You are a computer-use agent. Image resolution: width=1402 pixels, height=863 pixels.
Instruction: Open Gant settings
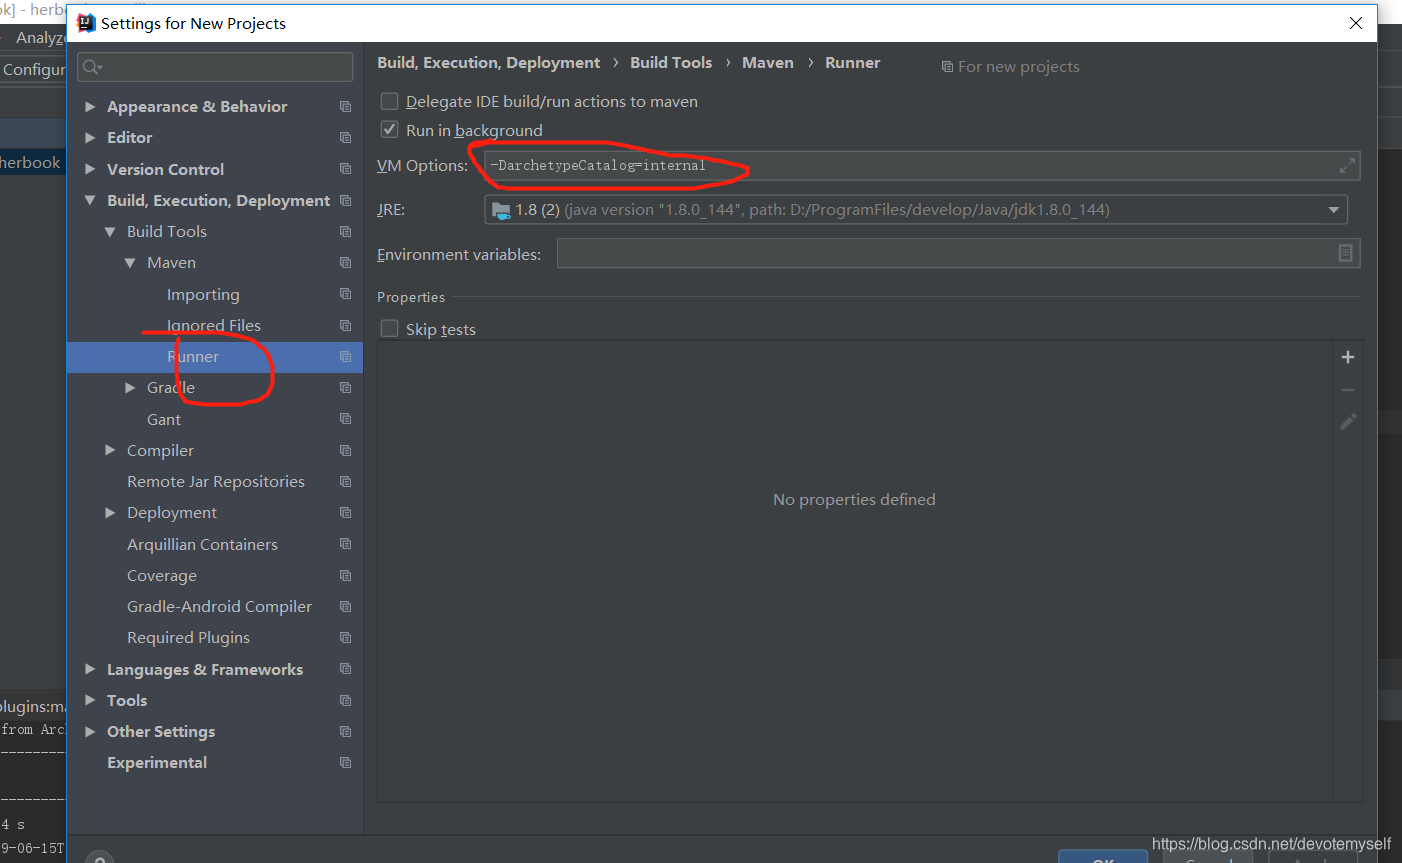[164, 419]
